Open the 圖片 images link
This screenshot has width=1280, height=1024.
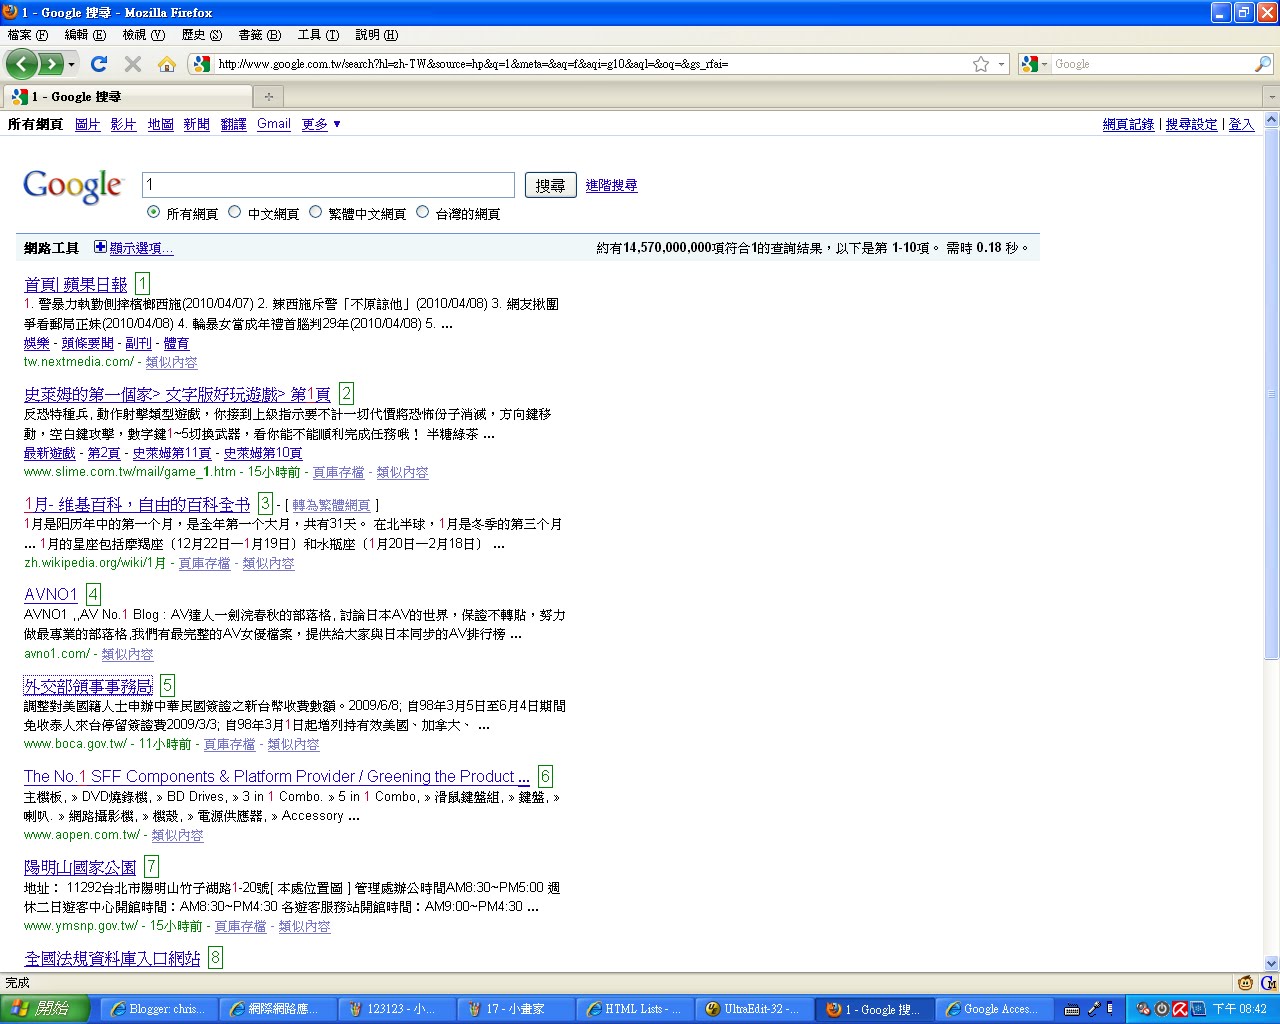[x=88, y=124]
